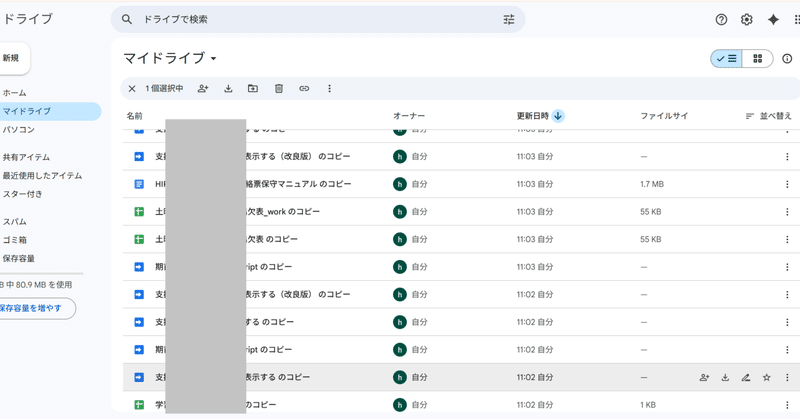This screenshot has width=800, height=419.
Task: Open more menu for 欠表_work のコピー row
Action: click(x=787, y=212)
